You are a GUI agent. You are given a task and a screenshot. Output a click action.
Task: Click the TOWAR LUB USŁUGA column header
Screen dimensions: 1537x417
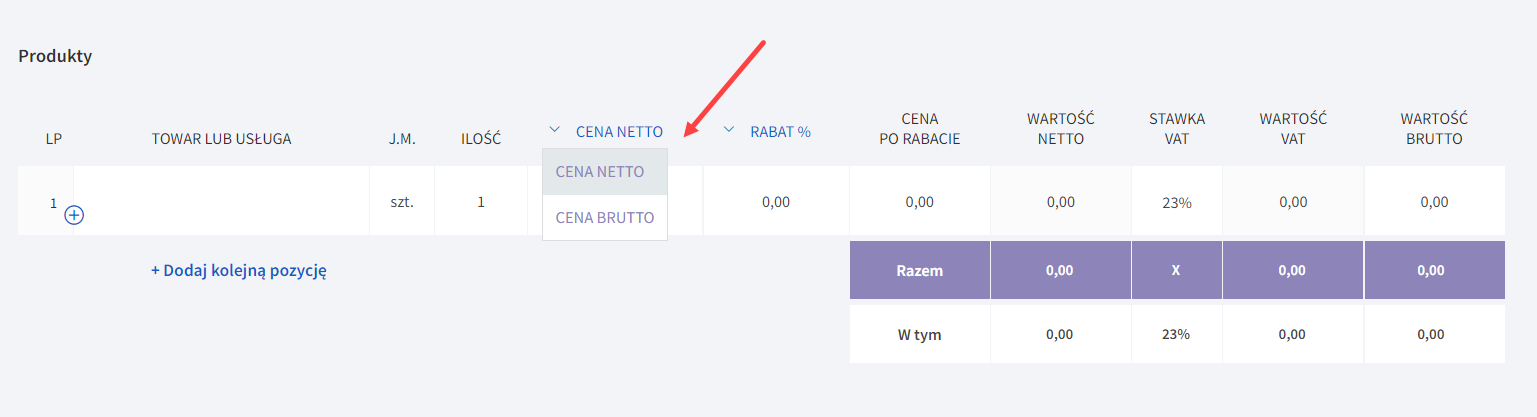point(221,139)
